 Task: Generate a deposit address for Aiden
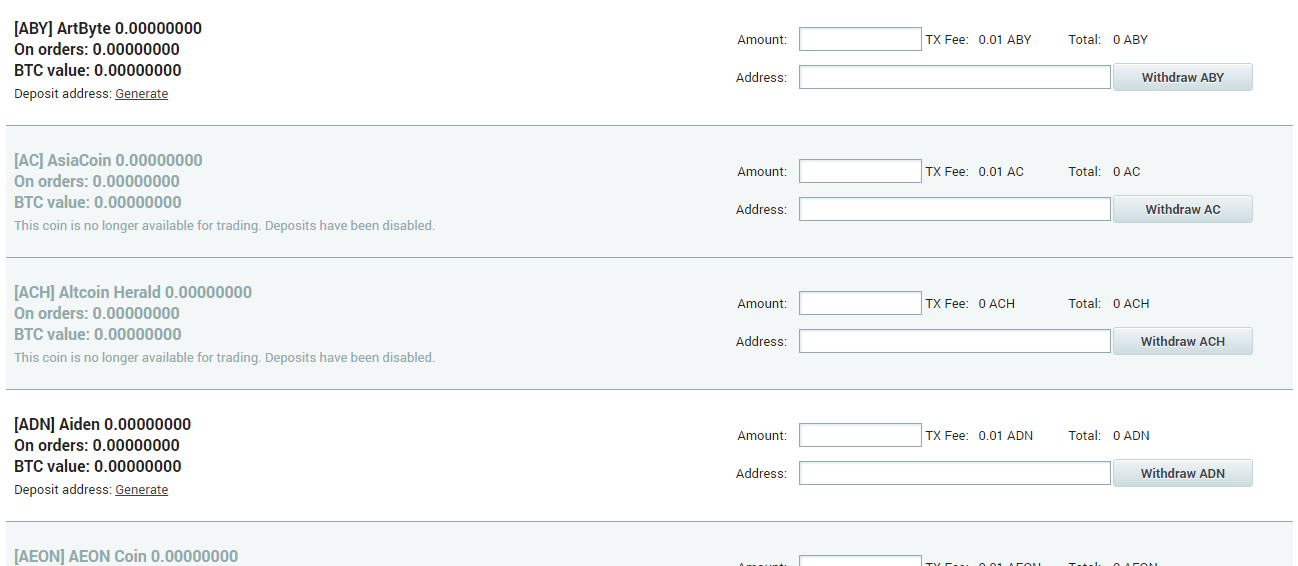click(142, 490)
